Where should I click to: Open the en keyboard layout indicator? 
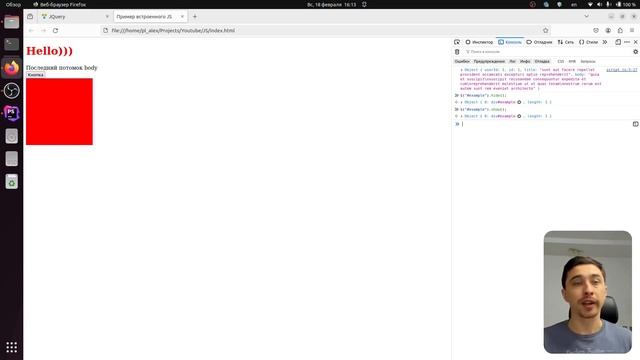[574, 4]
